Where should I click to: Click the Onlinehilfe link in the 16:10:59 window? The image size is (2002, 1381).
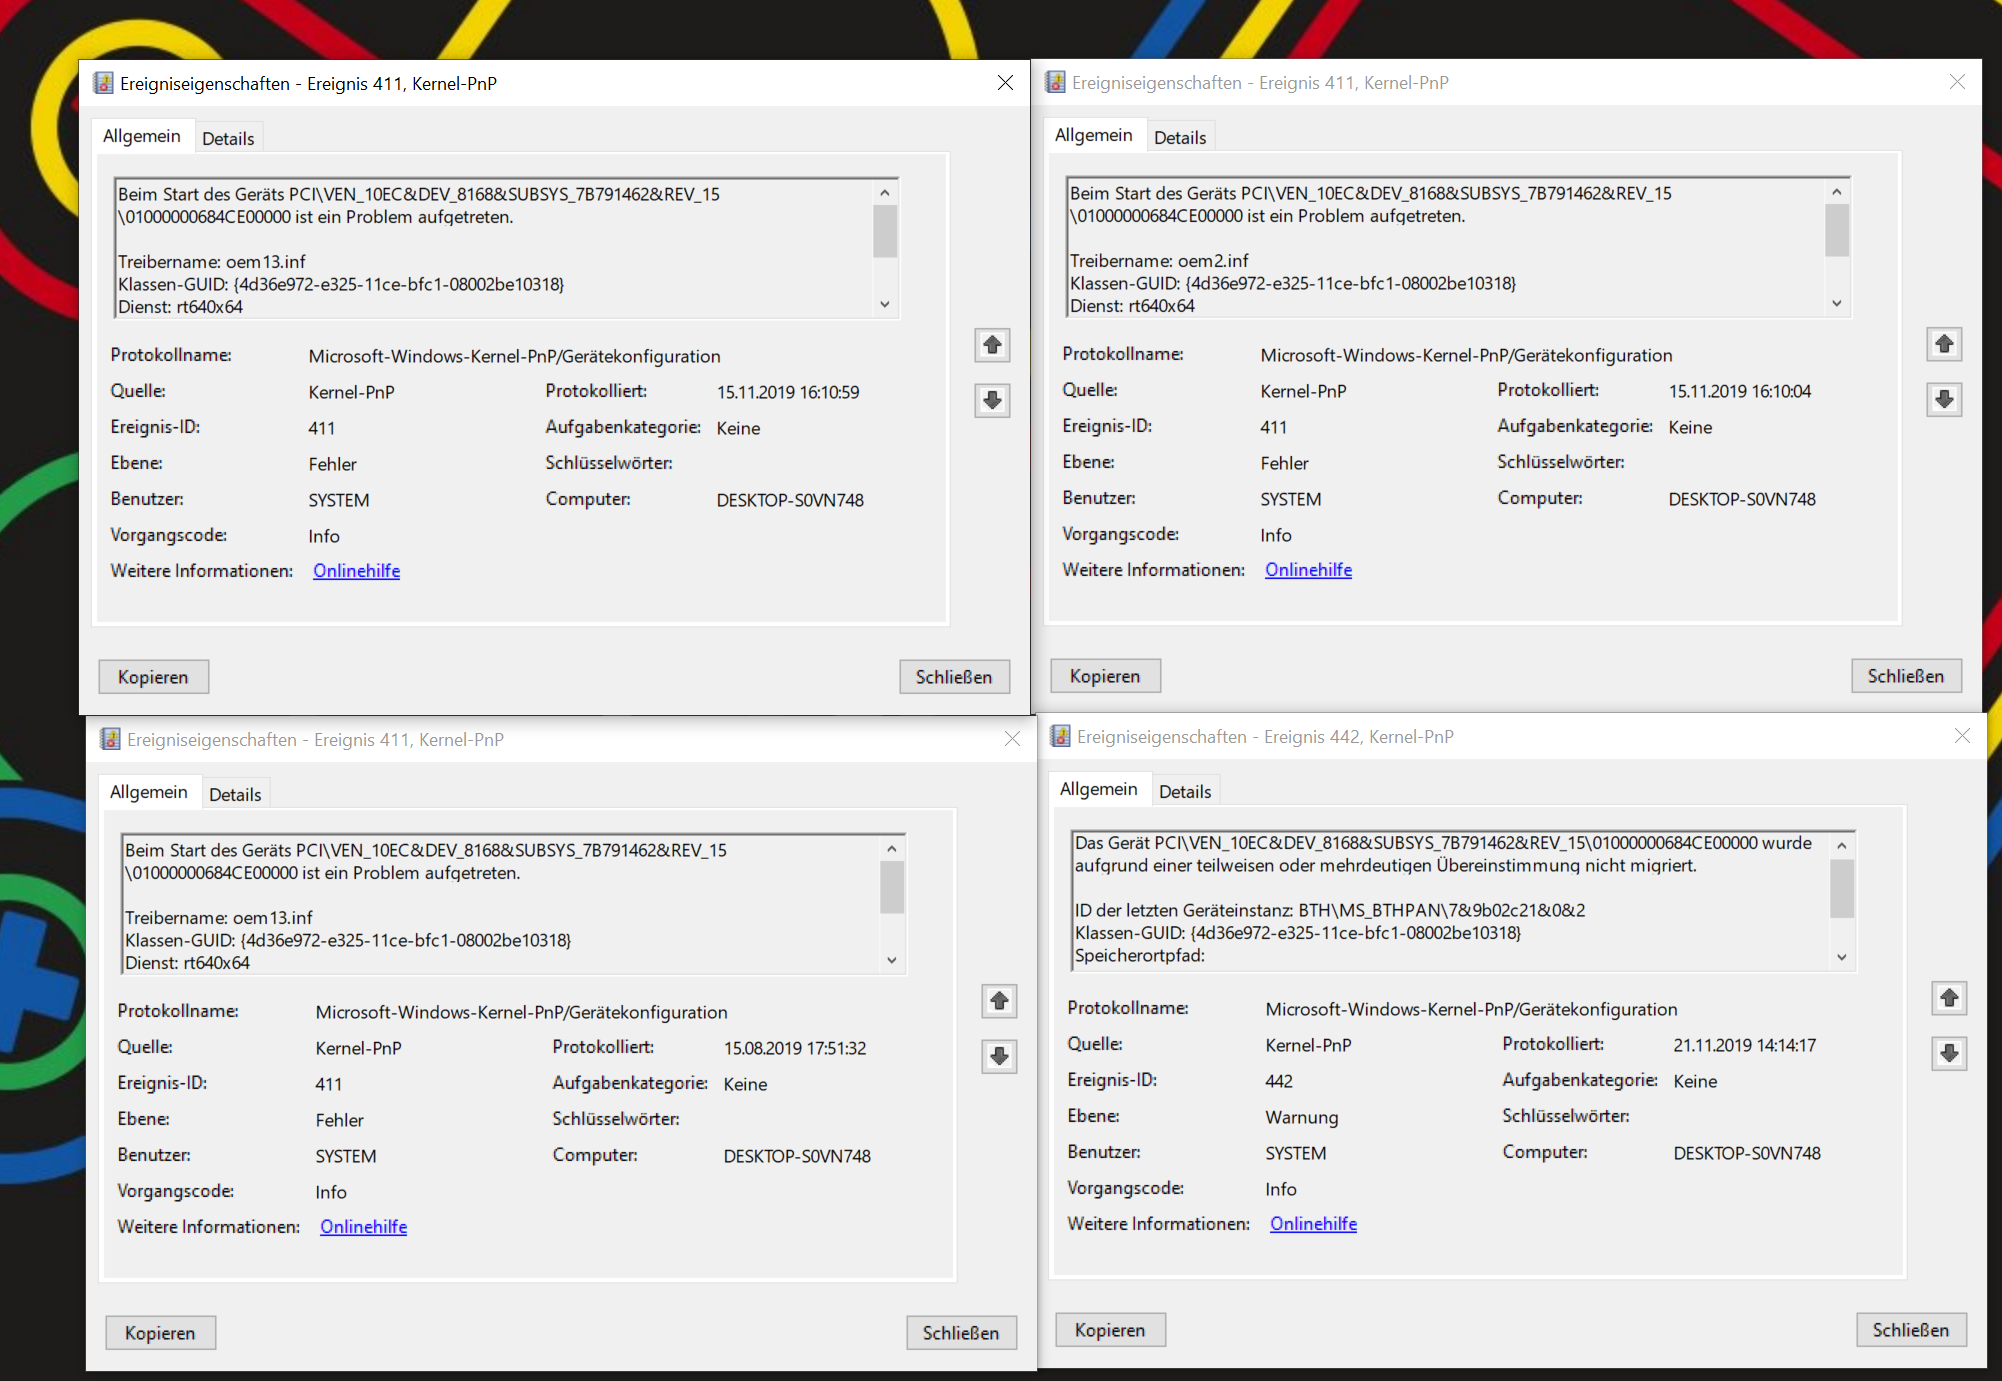click(x=356, y=571)
